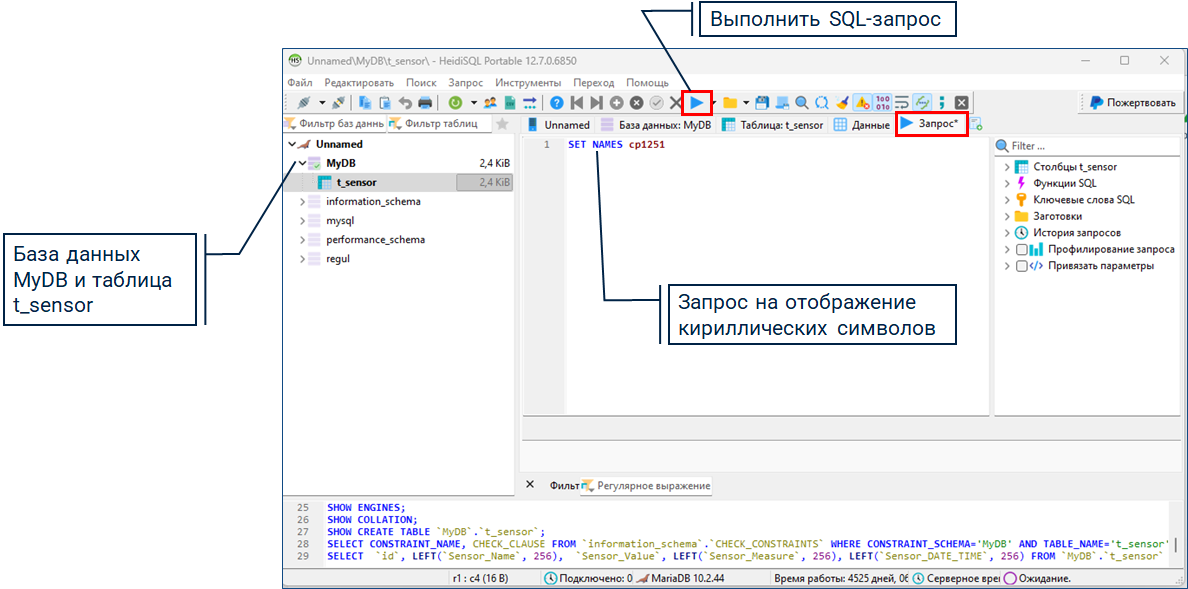
Task: Click the green refresh icon in the toolbar
Action: coord(455,102)
